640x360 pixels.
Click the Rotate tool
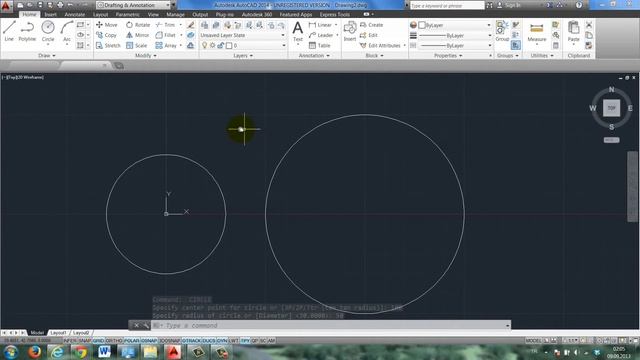coord(138,25)
